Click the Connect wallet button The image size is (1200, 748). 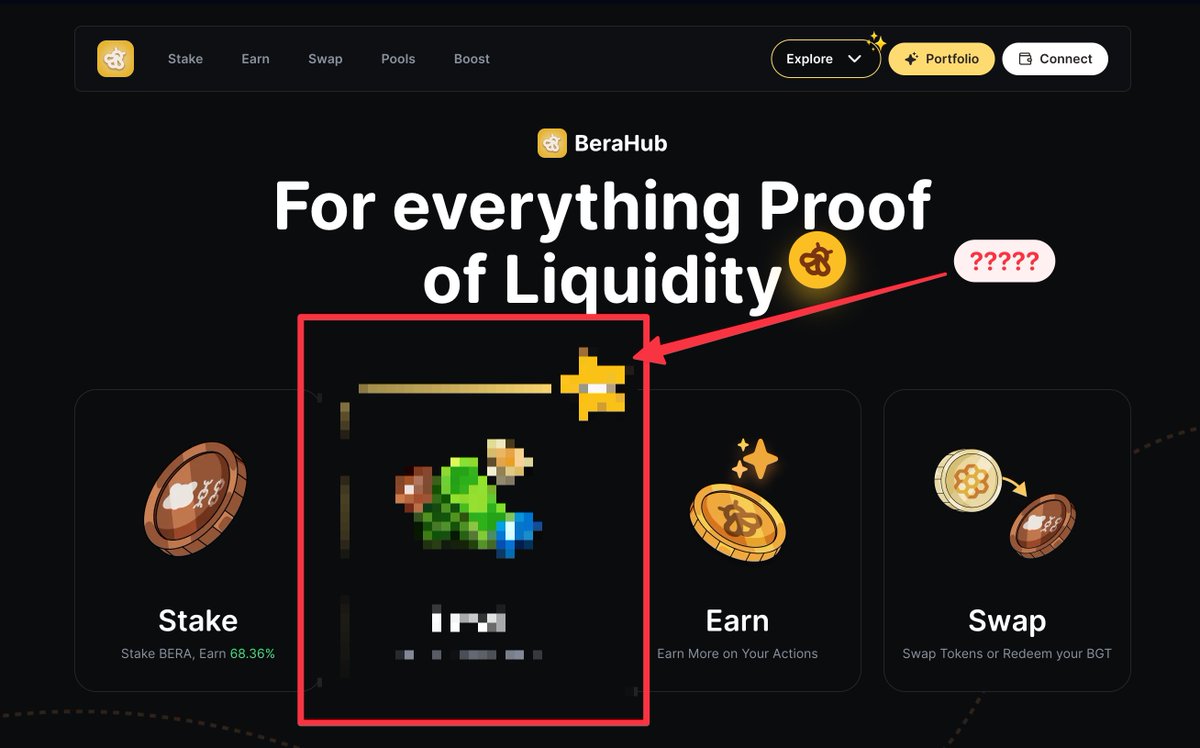pyautogui.click(x=1055, y=59)
